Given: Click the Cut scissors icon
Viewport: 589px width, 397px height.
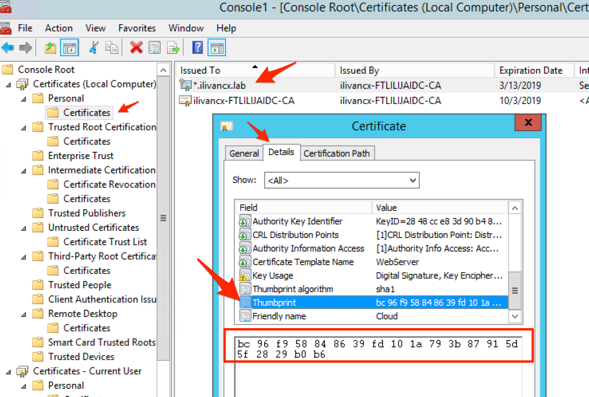Looking at the screenshot, I should point(94,48).
